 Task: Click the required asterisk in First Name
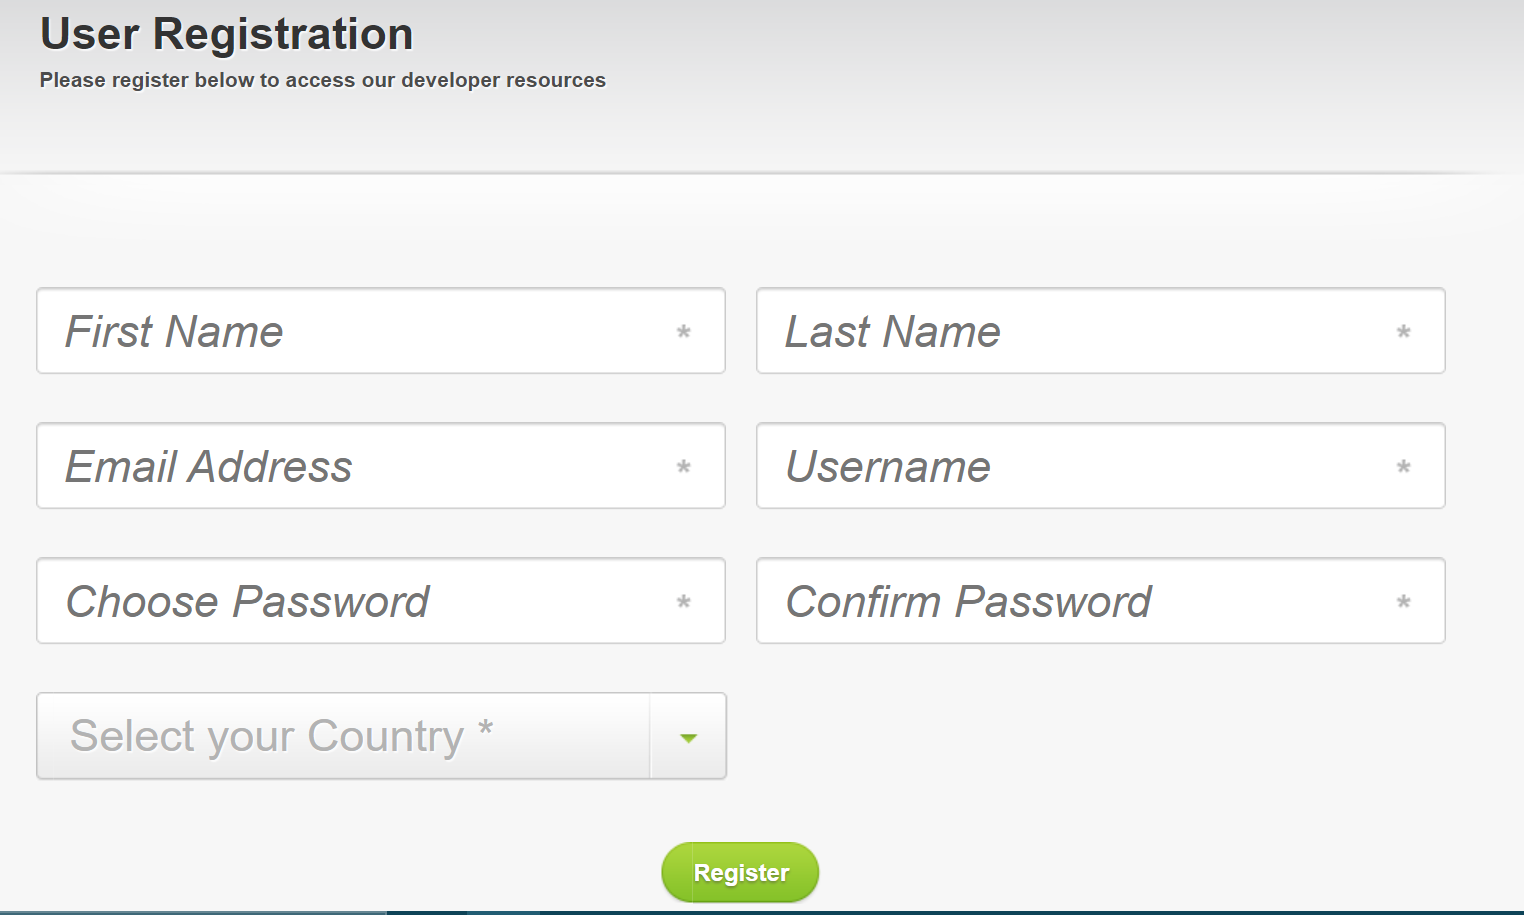[684, 332]
